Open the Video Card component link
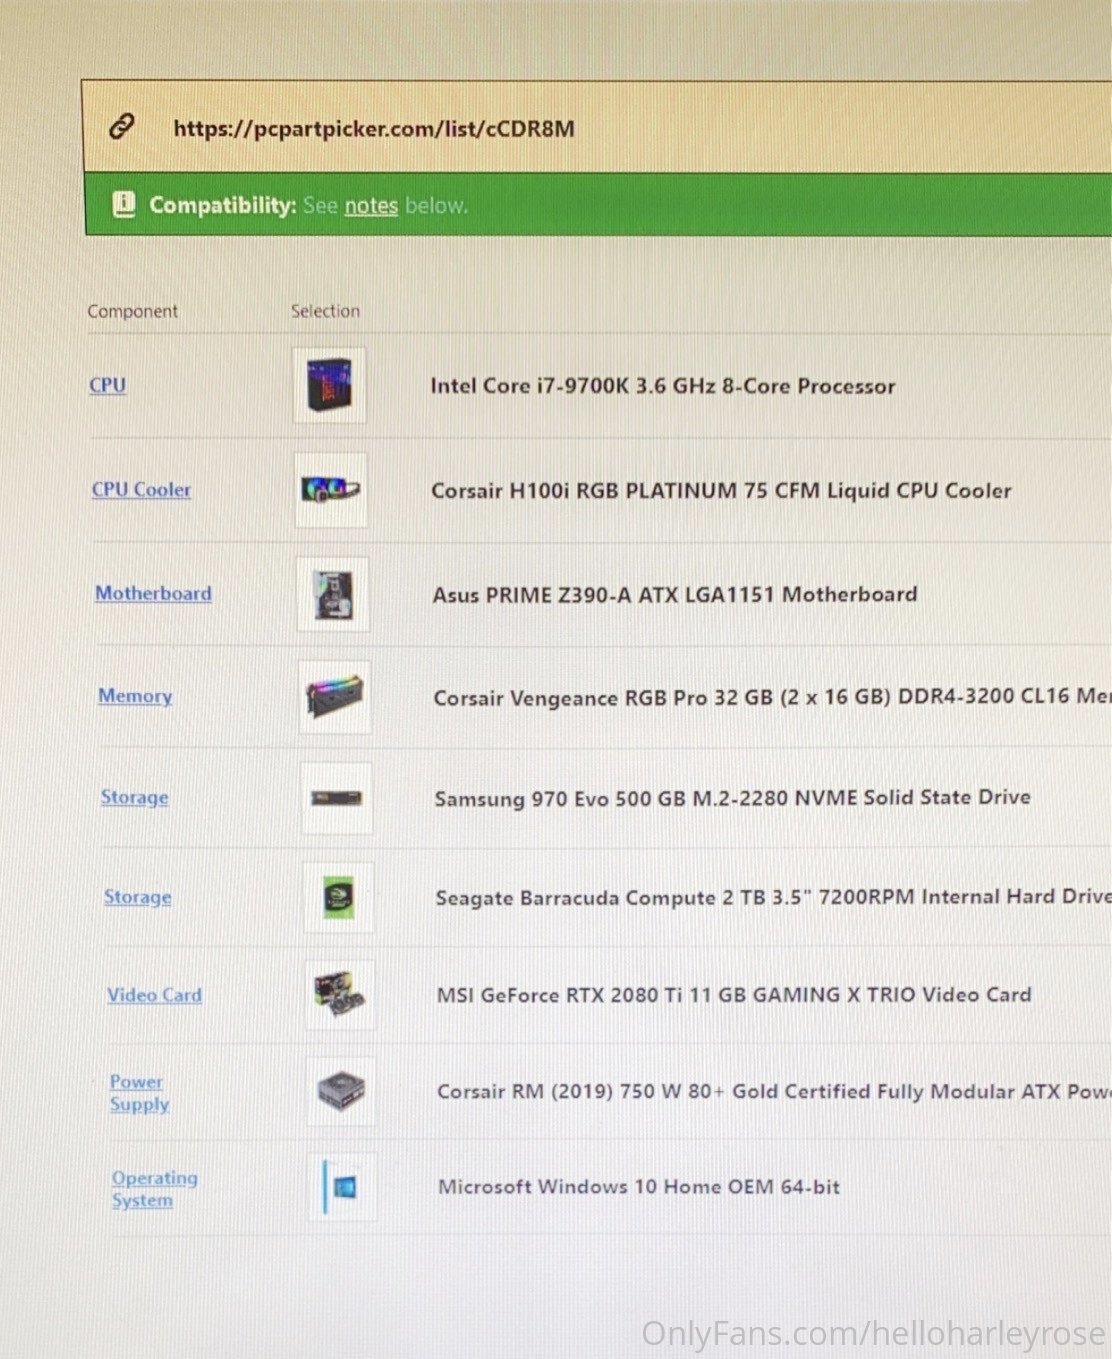Screen dimensions: 1112x1359 [154, 995]
